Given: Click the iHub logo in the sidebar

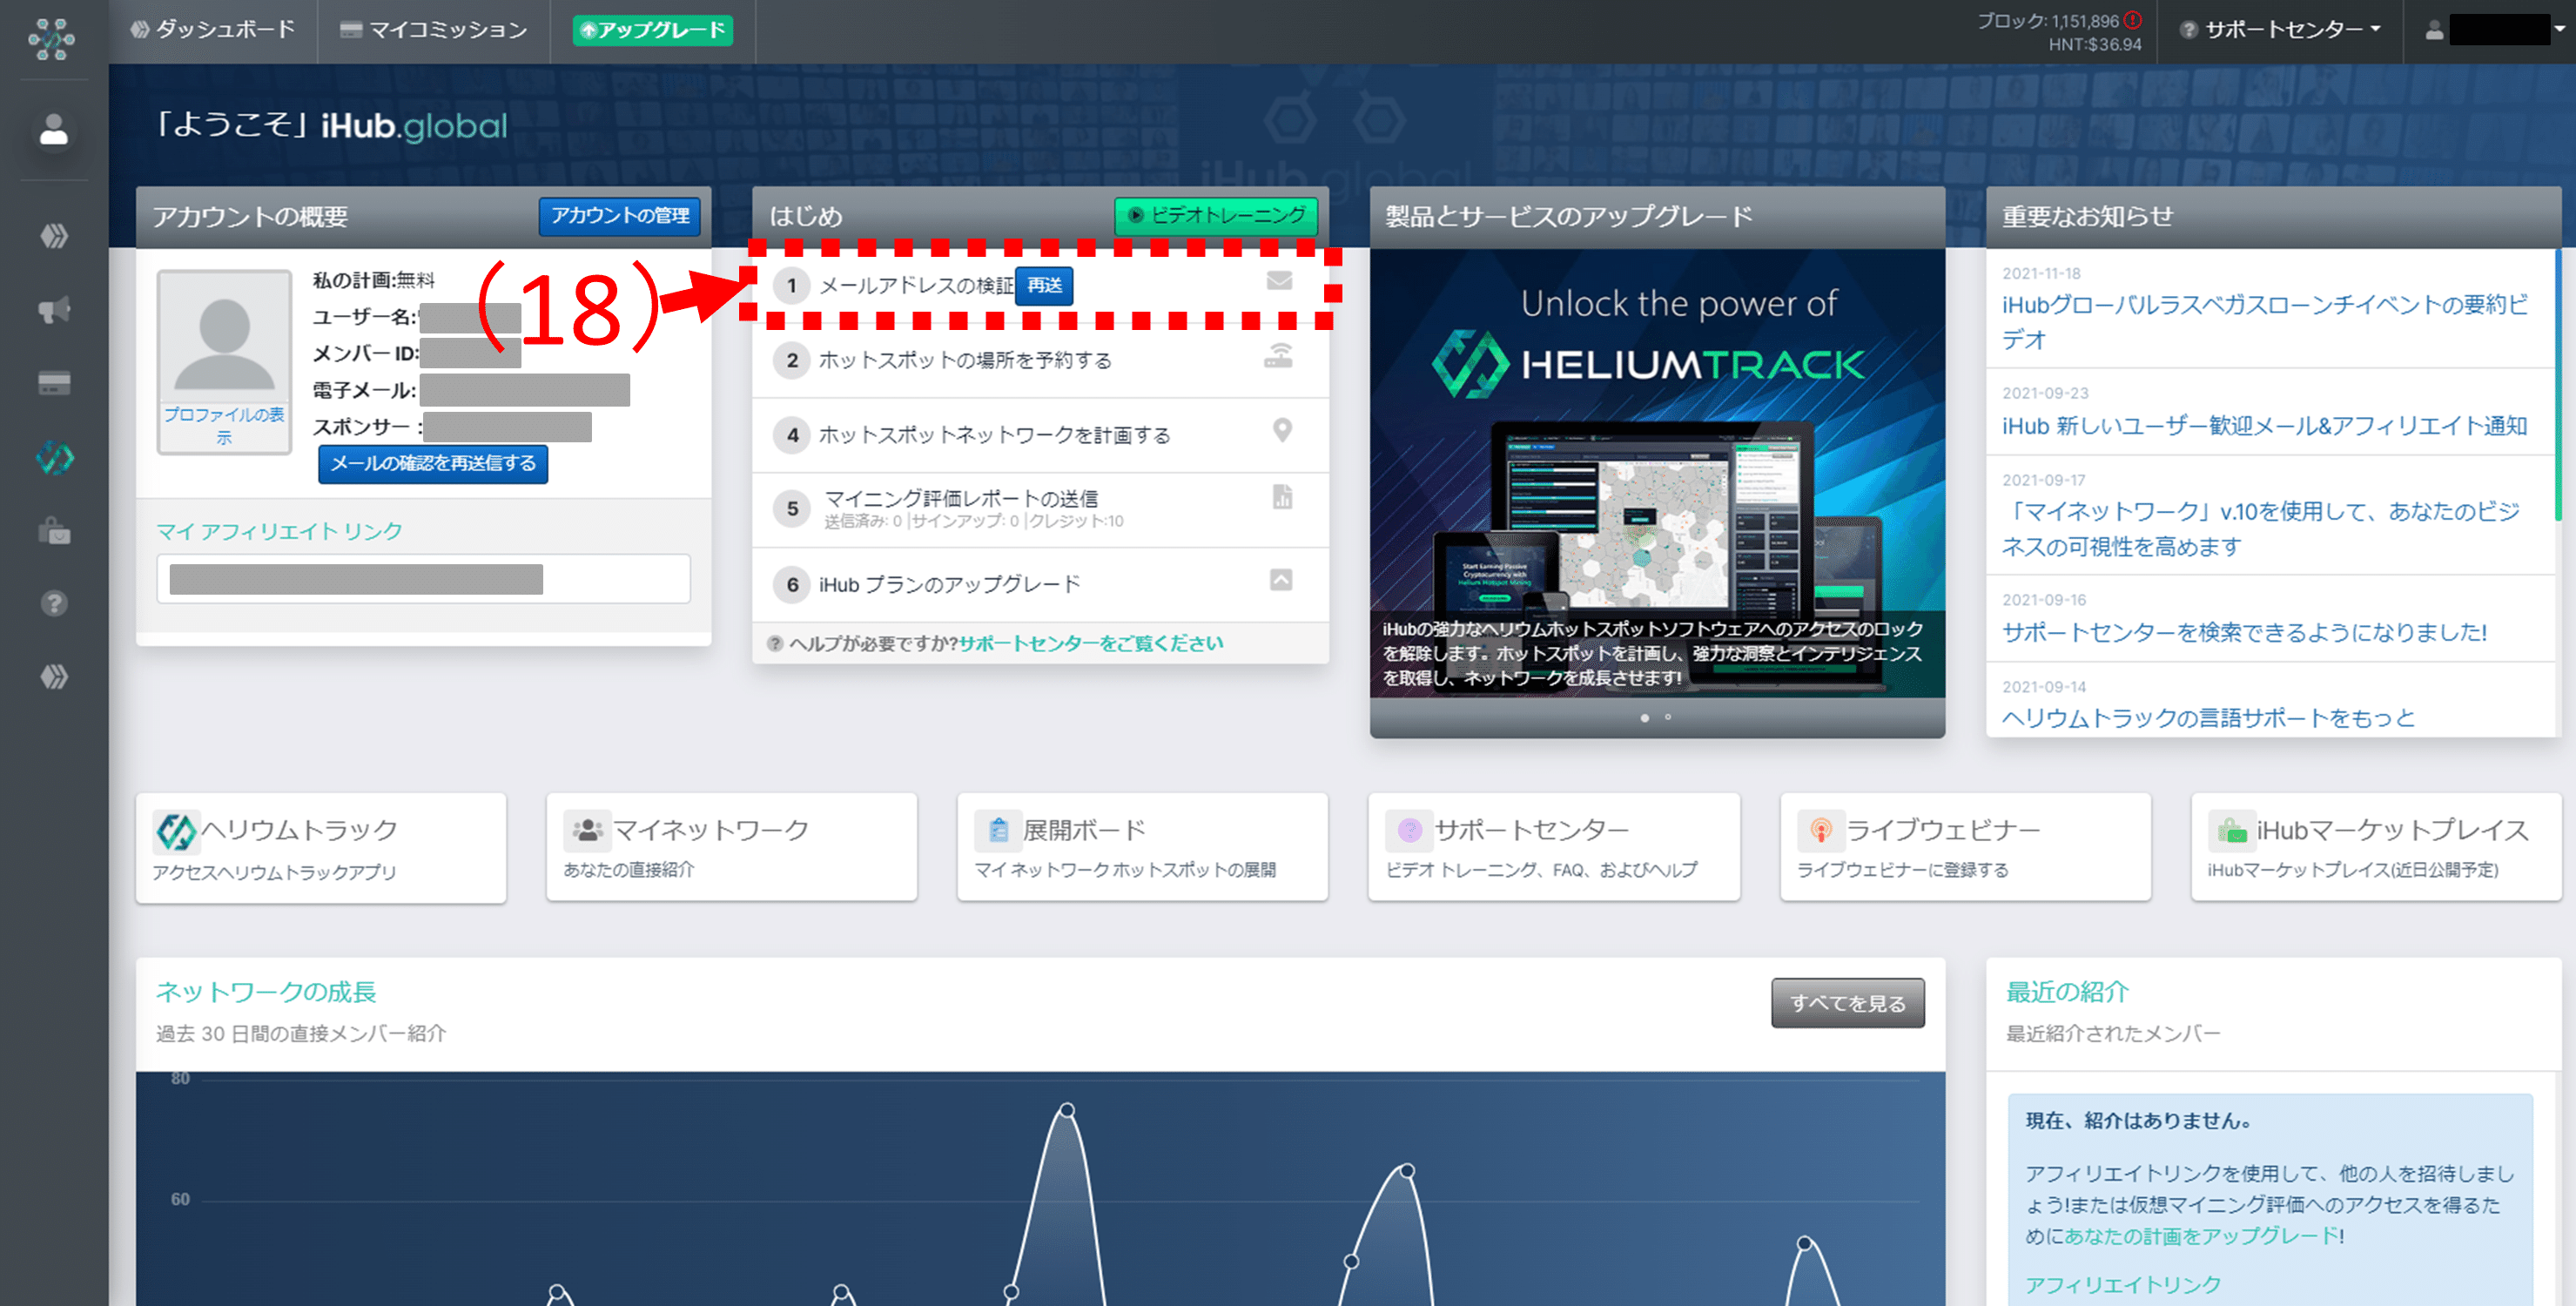Looking at the screenshot, I should pos(52,39).
